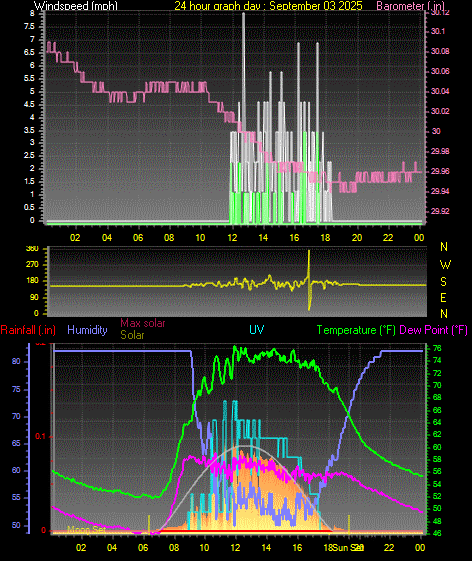This screenshot has height=561, width=472.
Task: Click the W compass direction label
Action: click(x=445, y=265)
